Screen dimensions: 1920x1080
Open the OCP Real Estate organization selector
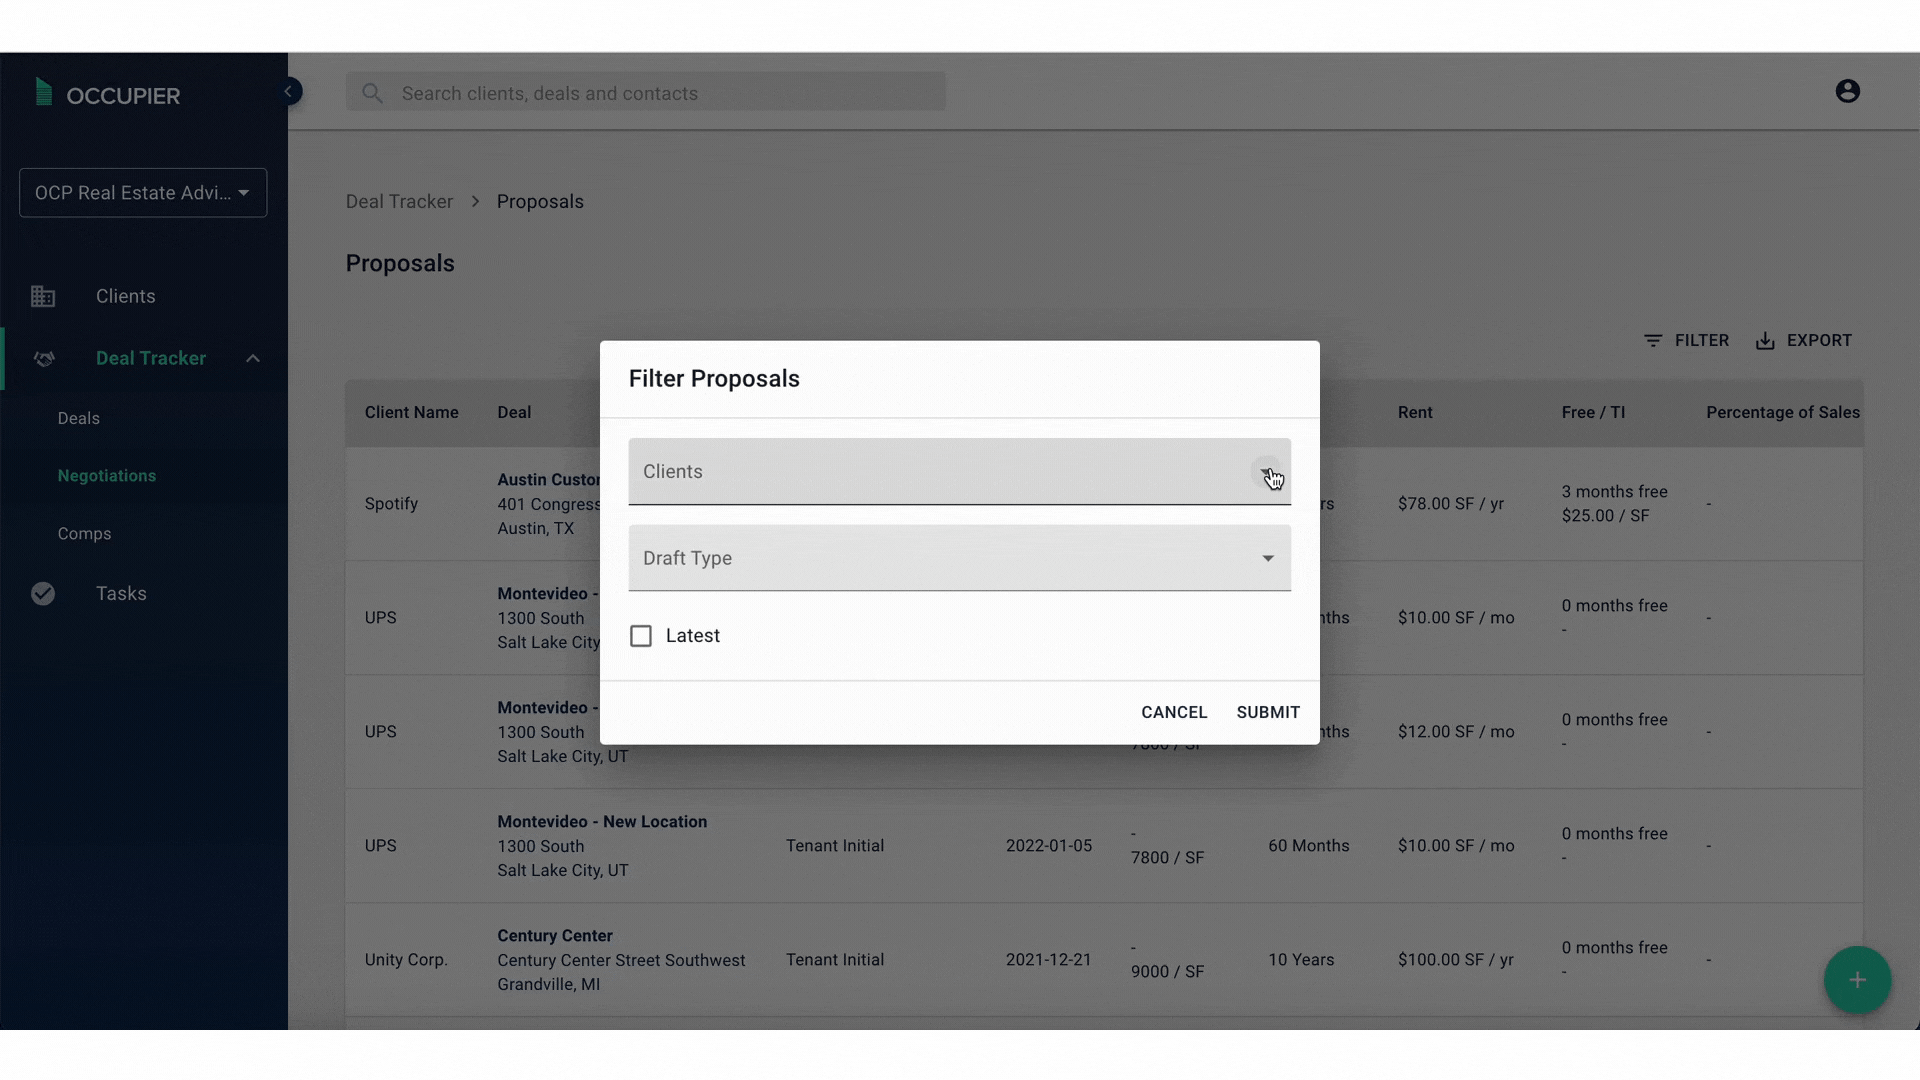pyautogui.click(x=143, y=193)
